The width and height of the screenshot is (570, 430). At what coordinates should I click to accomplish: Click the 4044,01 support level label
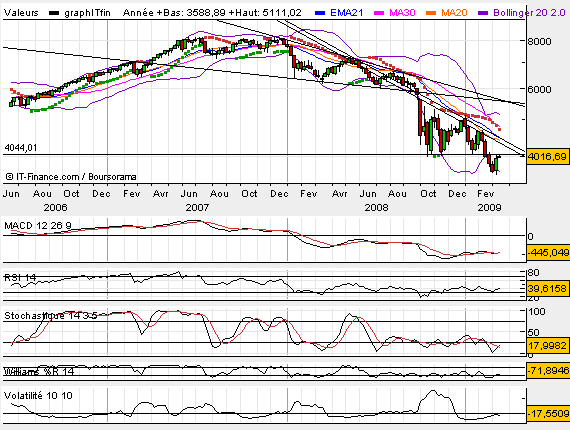coord(21,148)
